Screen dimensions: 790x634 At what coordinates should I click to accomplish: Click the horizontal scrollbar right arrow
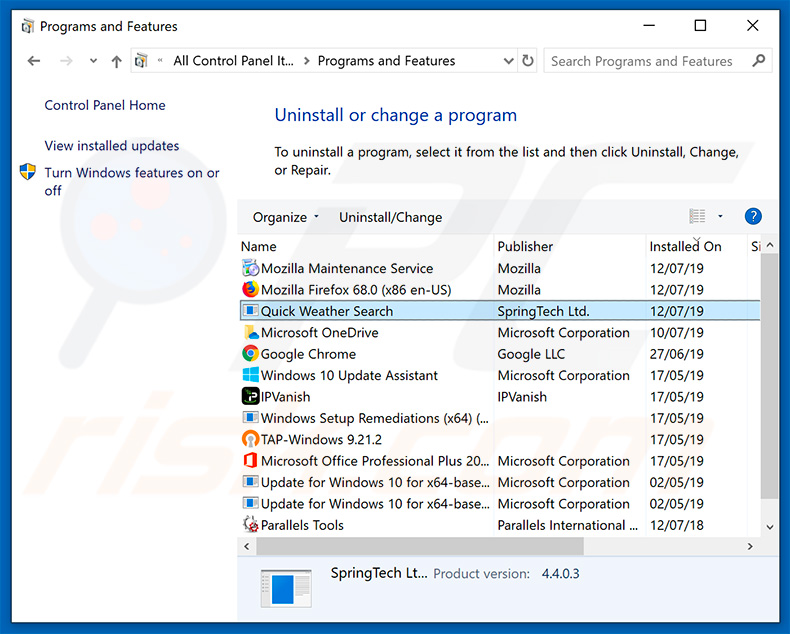[x=750, y=546]
